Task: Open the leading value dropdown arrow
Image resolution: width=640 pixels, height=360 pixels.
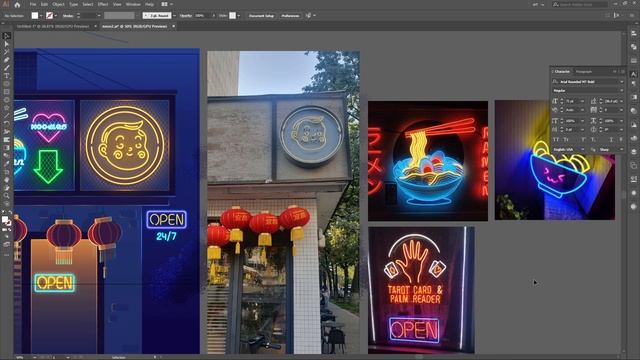Action: pos(621,101)
